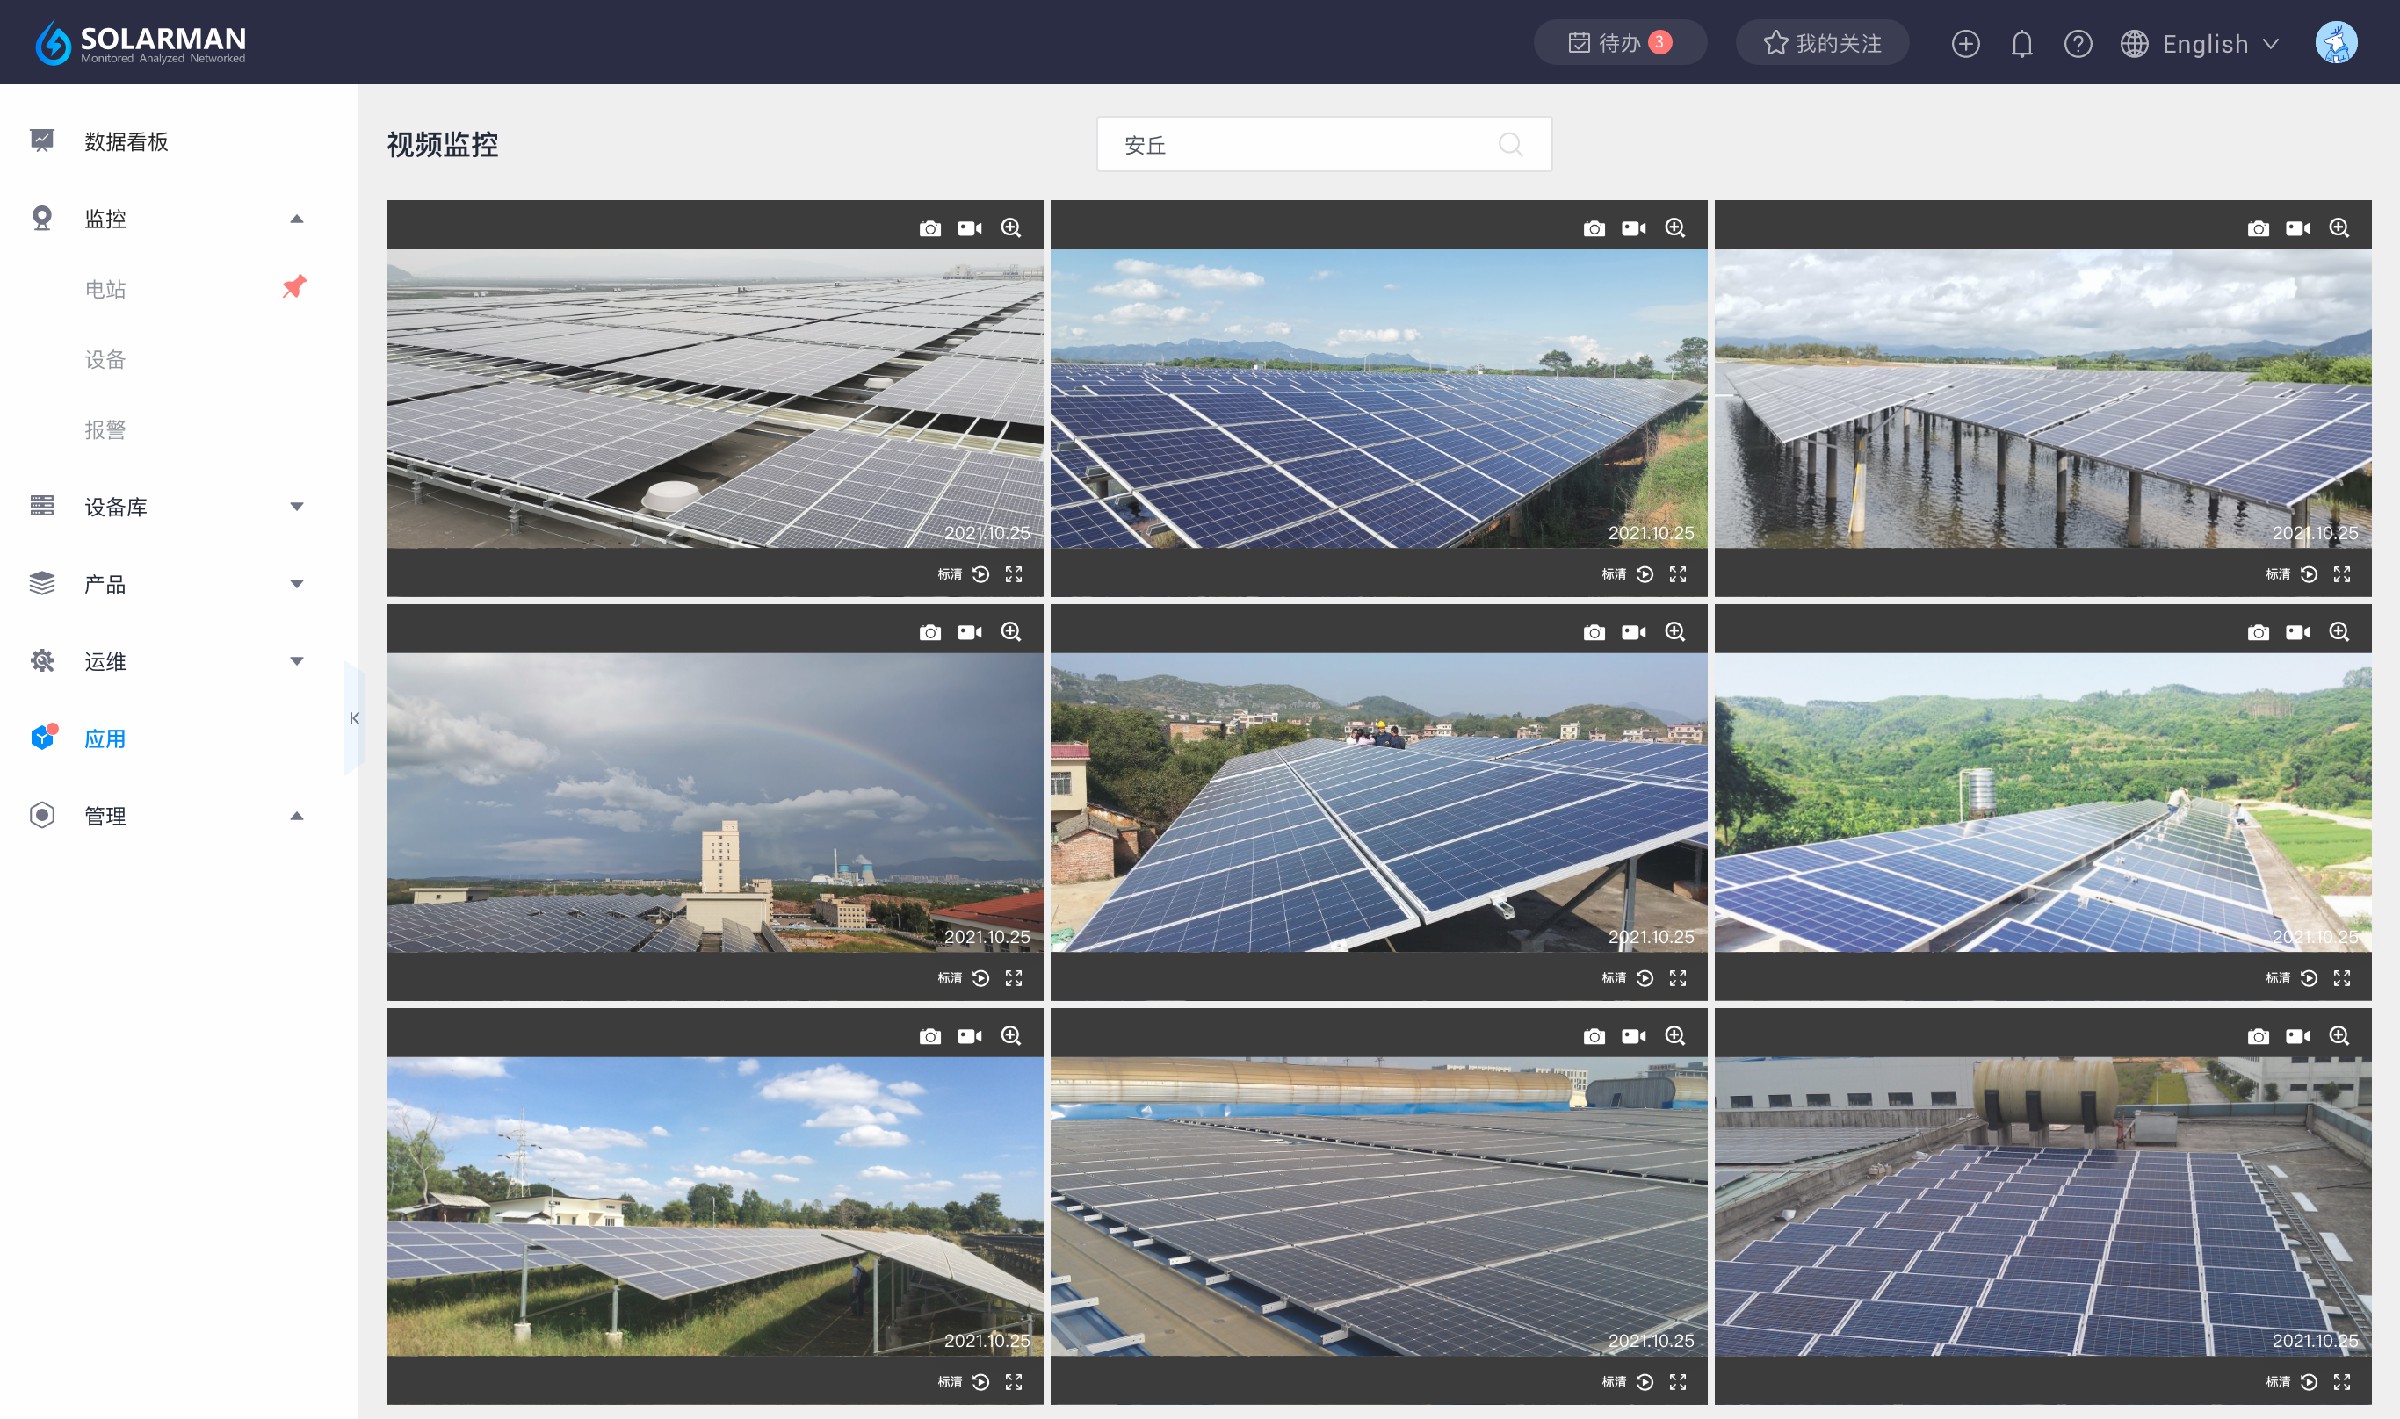Zoom in on solar-over-water camera feed
Image resolution: width=2400 pixels, height=1419 pixels.
[2339, 228]
